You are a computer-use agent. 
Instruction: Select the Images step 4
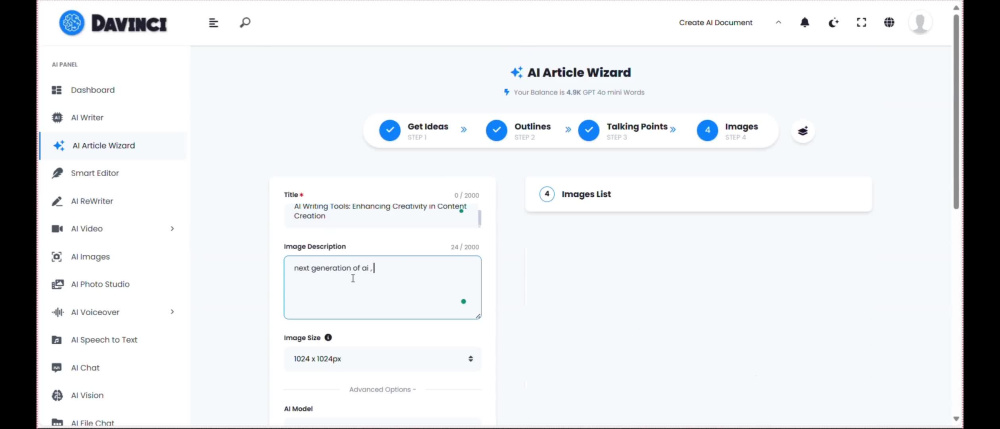[728, 131]
